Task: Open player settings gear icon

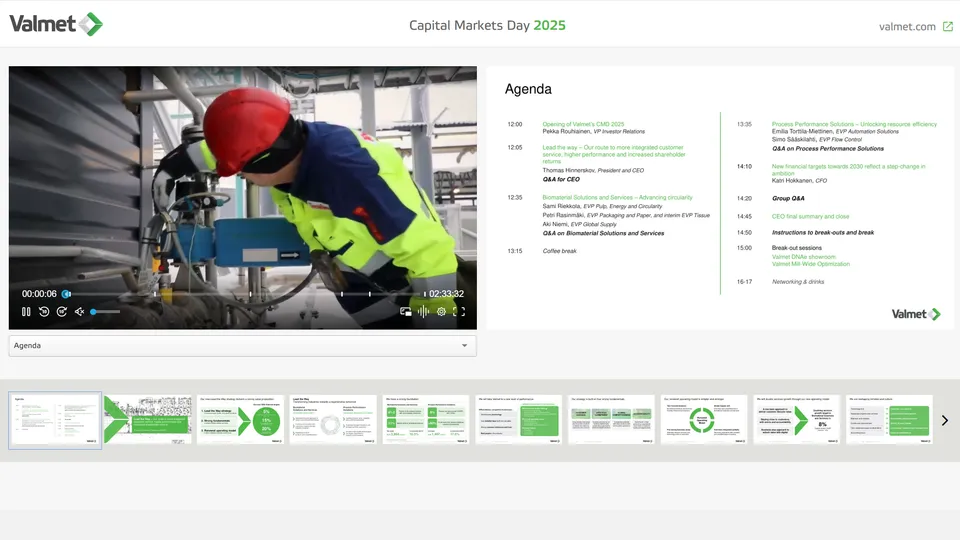Action: (x=441, y=312)
